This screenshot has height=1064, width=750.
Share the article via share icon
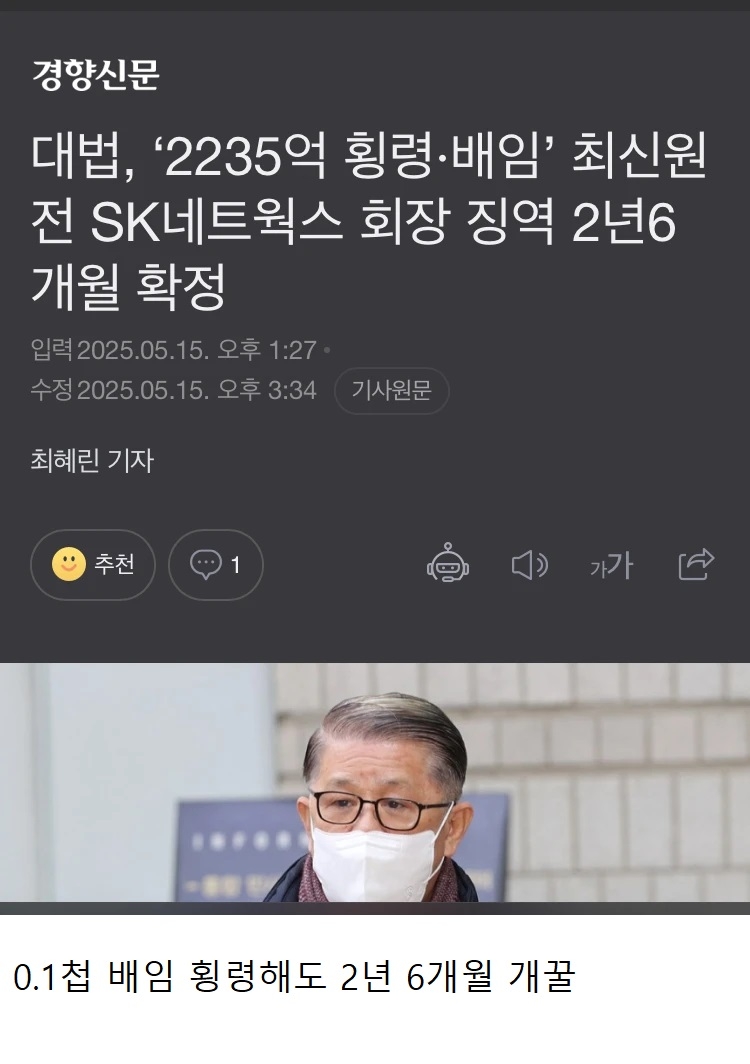[696, 564]
